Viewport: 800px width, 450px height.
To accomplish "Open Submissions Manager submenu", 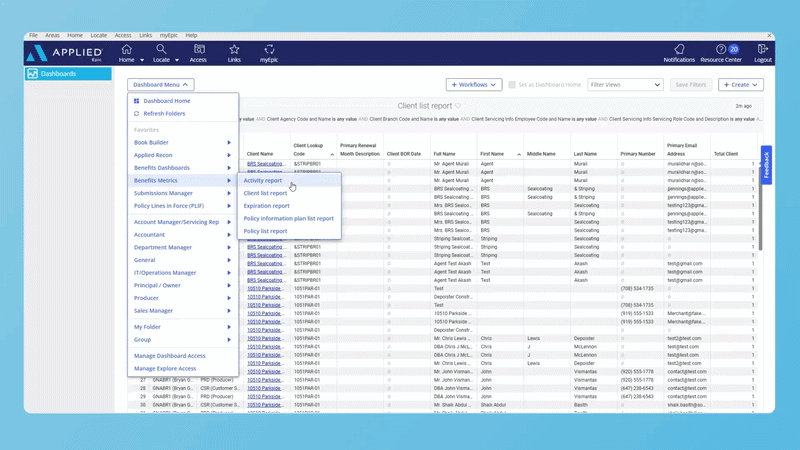I will pos(183,193).
